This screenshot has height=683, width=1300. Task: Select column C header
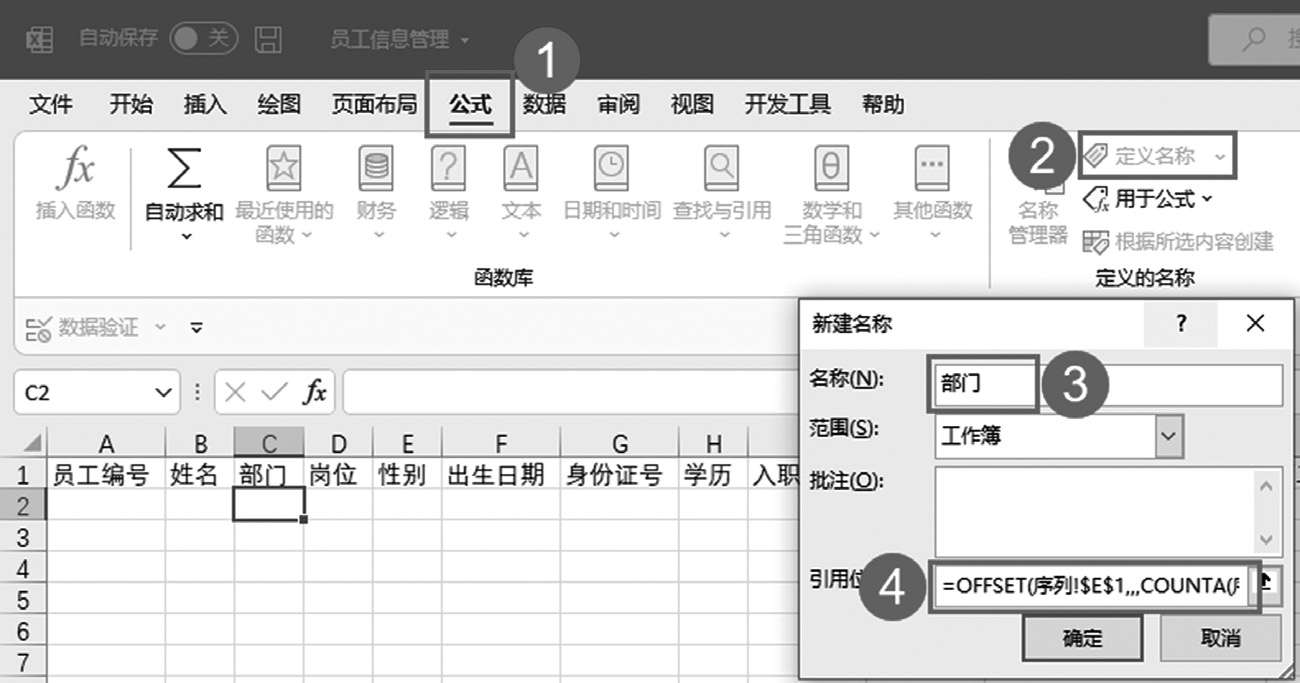click(x=269, y=444)
